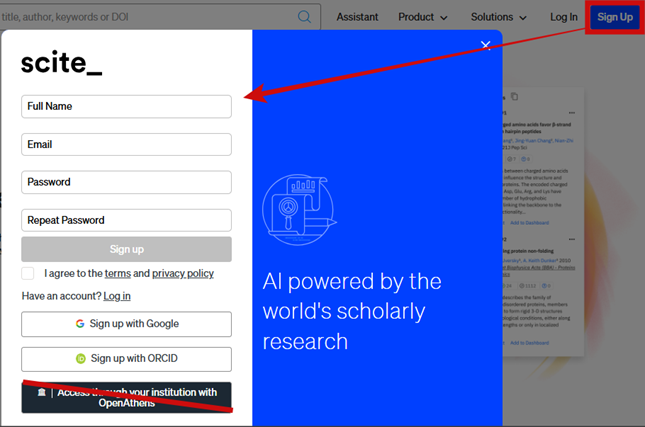Click the search magnifier icon
This screenshot has height=427, width=645.
coord(304,17)
